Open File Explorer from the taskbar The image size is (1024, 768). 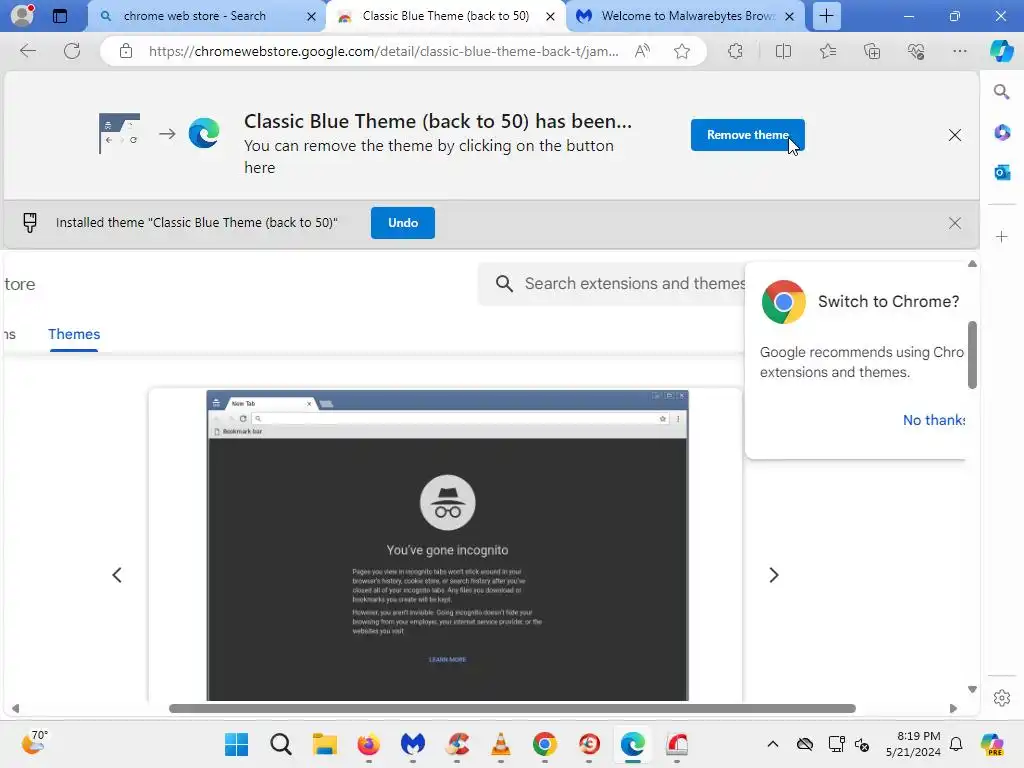click(x=325, y=744)
